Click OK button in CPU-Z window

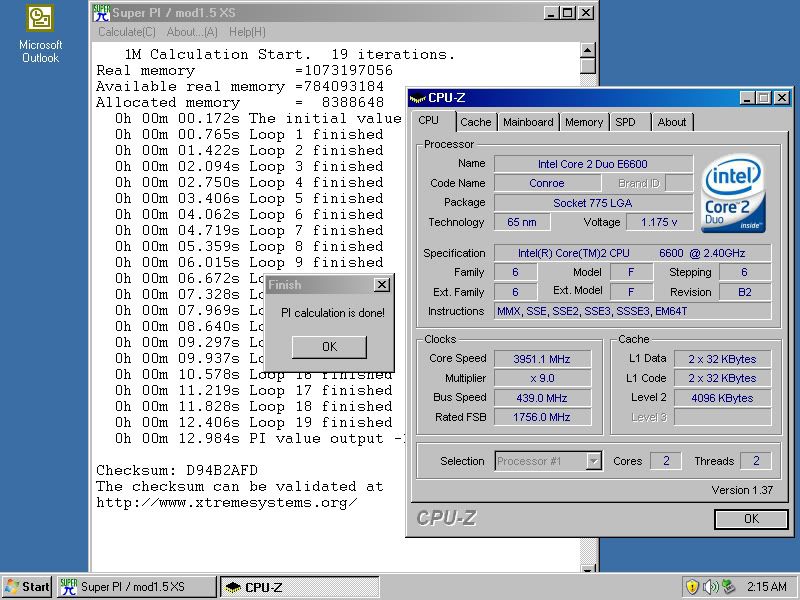tap(751, 519)
